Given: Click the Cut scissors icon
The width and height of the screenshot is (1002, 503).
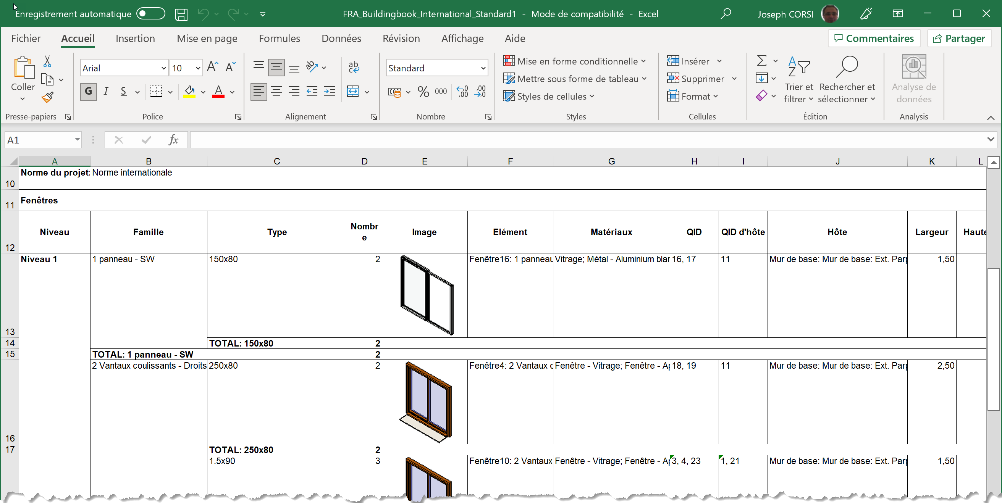Looking at the screenshot, I should 47,62.
